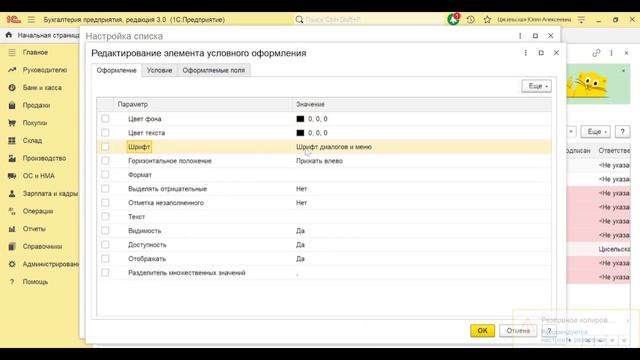The width and height of the screenshot is (640, 360).
Task: Confirm with the OK button
Action: pos(482,331)
